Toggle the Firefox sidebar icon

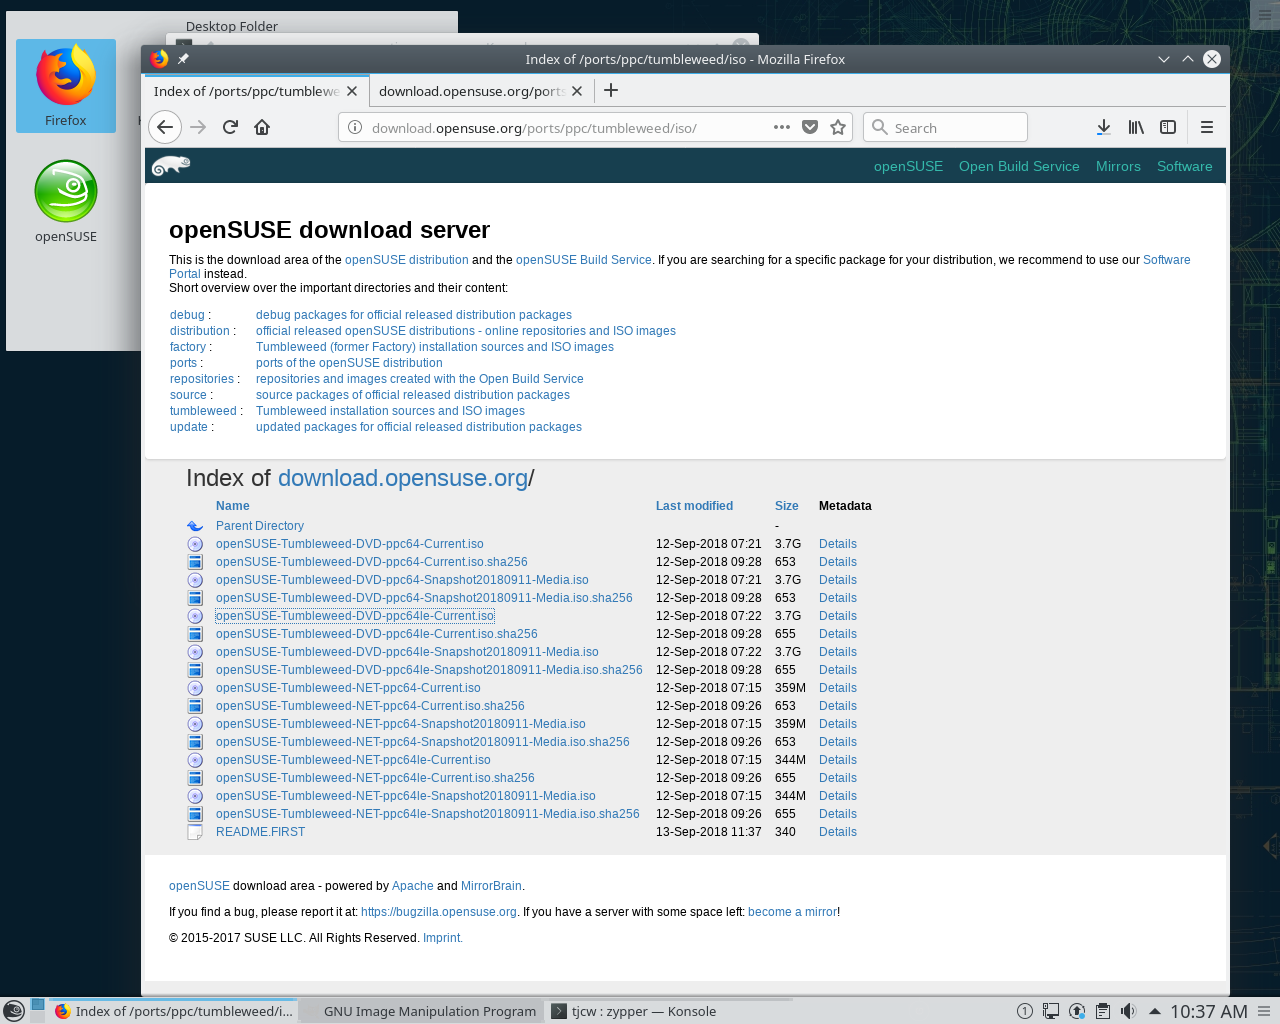click(x=1167, y=127)
